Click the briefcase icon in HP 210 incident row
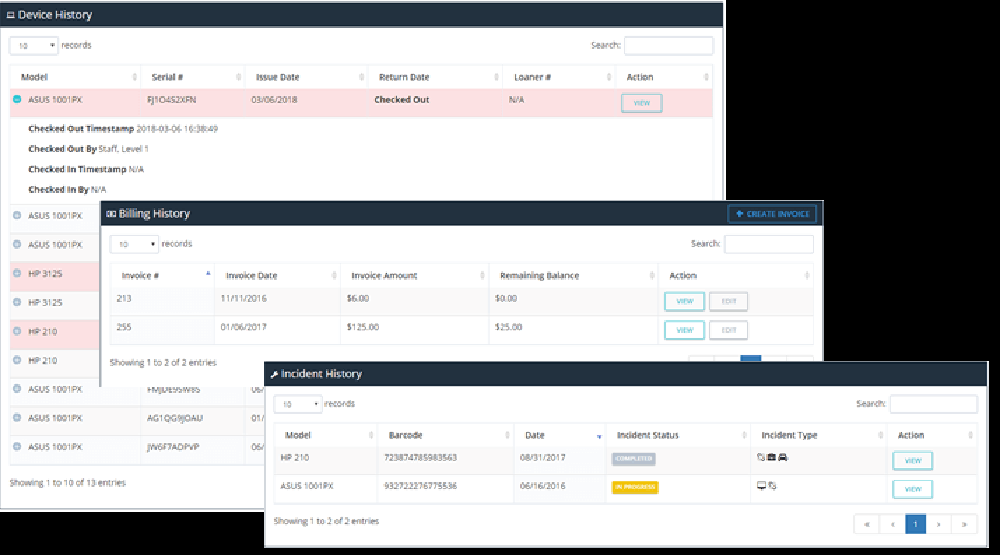Screen dimensions: 1000x555 (x=771, y=457)
